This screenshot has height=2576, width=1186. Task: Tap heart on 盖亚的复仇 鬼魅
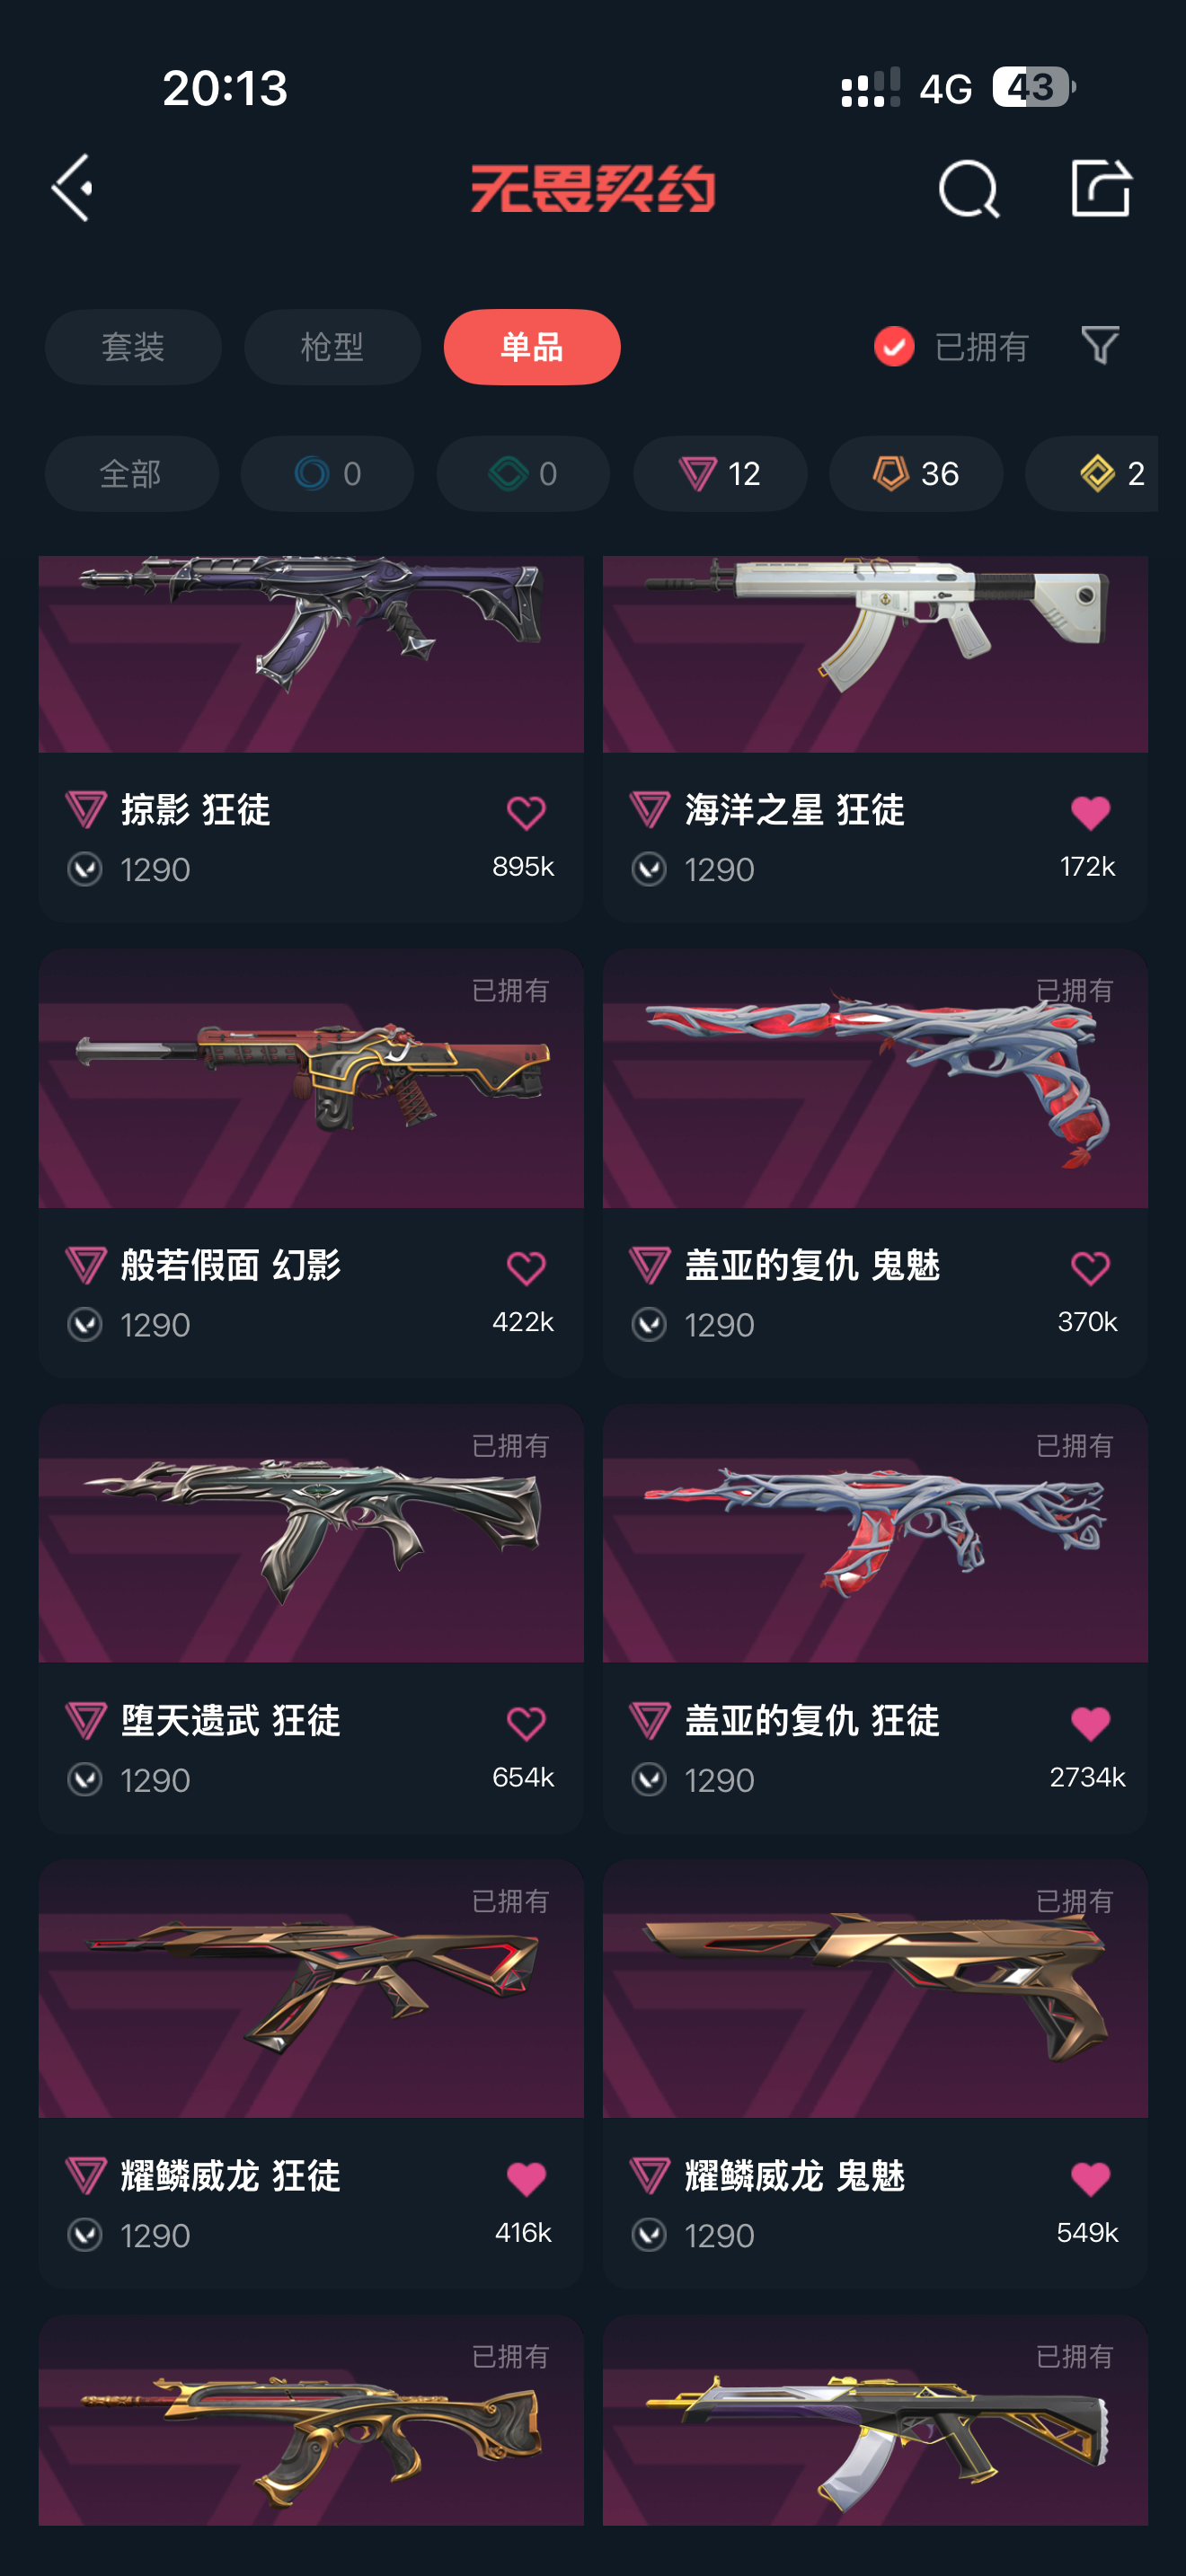tap(1090, 1268)
